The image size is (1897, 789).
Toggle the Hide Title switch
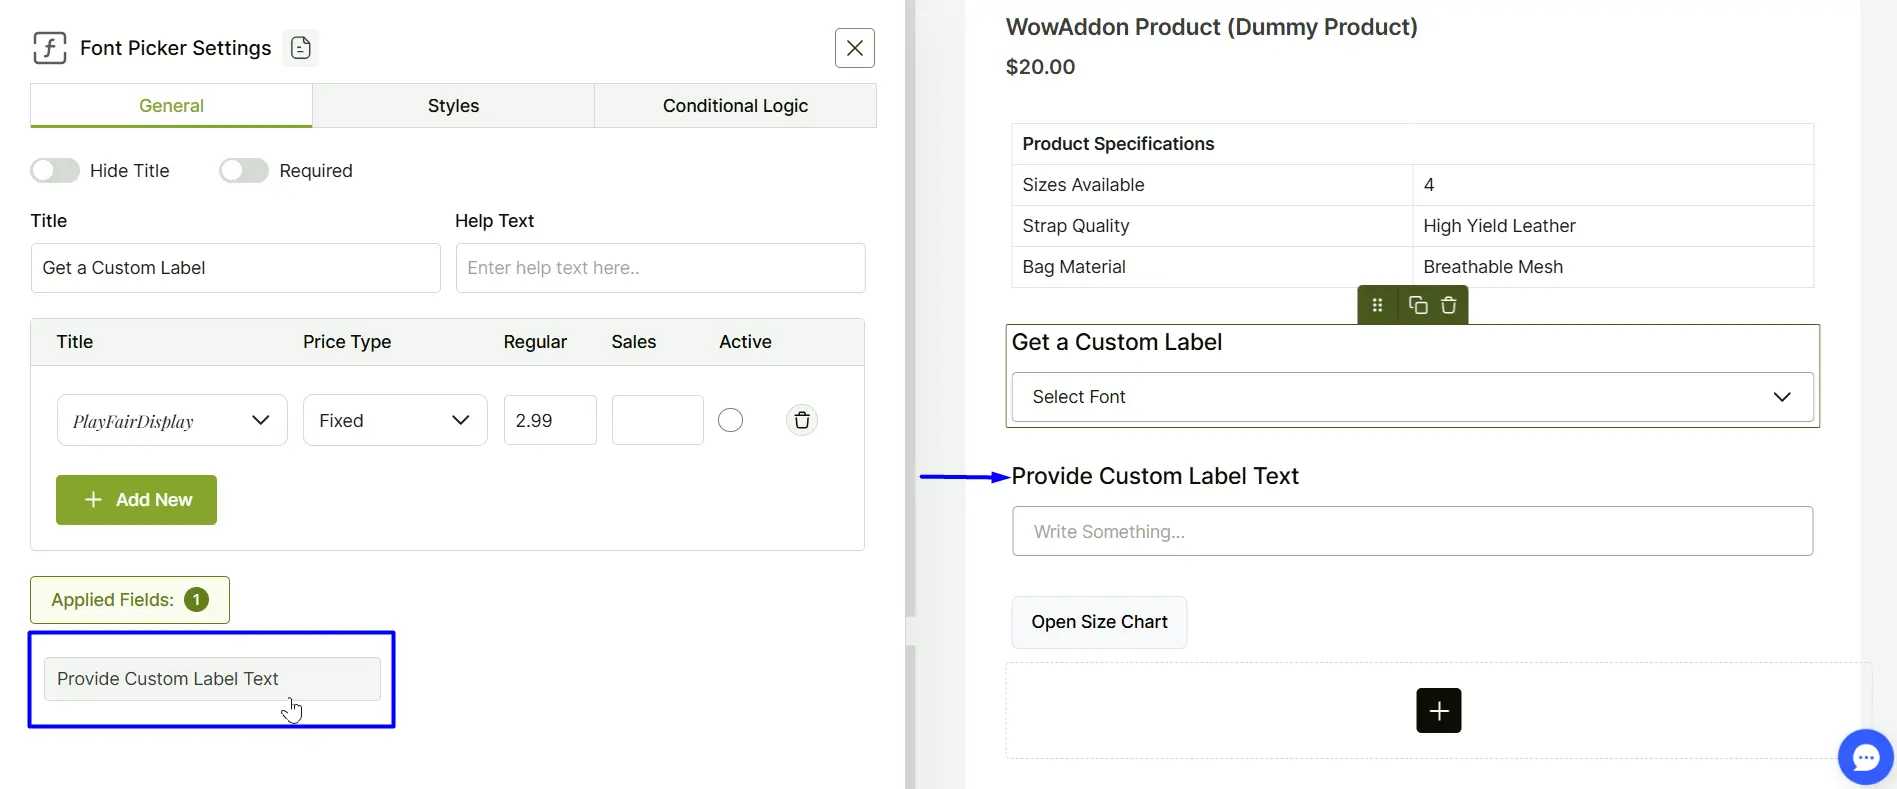coord(55,171)
